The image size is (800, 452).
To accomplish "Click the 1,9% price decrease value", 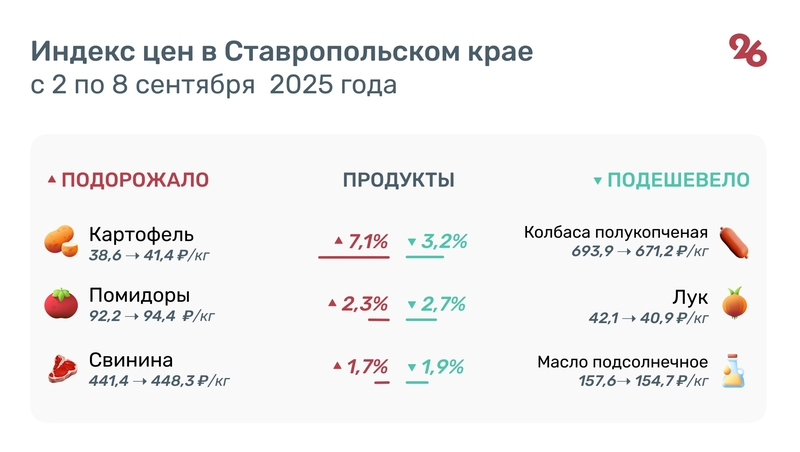I will (442, 367).
